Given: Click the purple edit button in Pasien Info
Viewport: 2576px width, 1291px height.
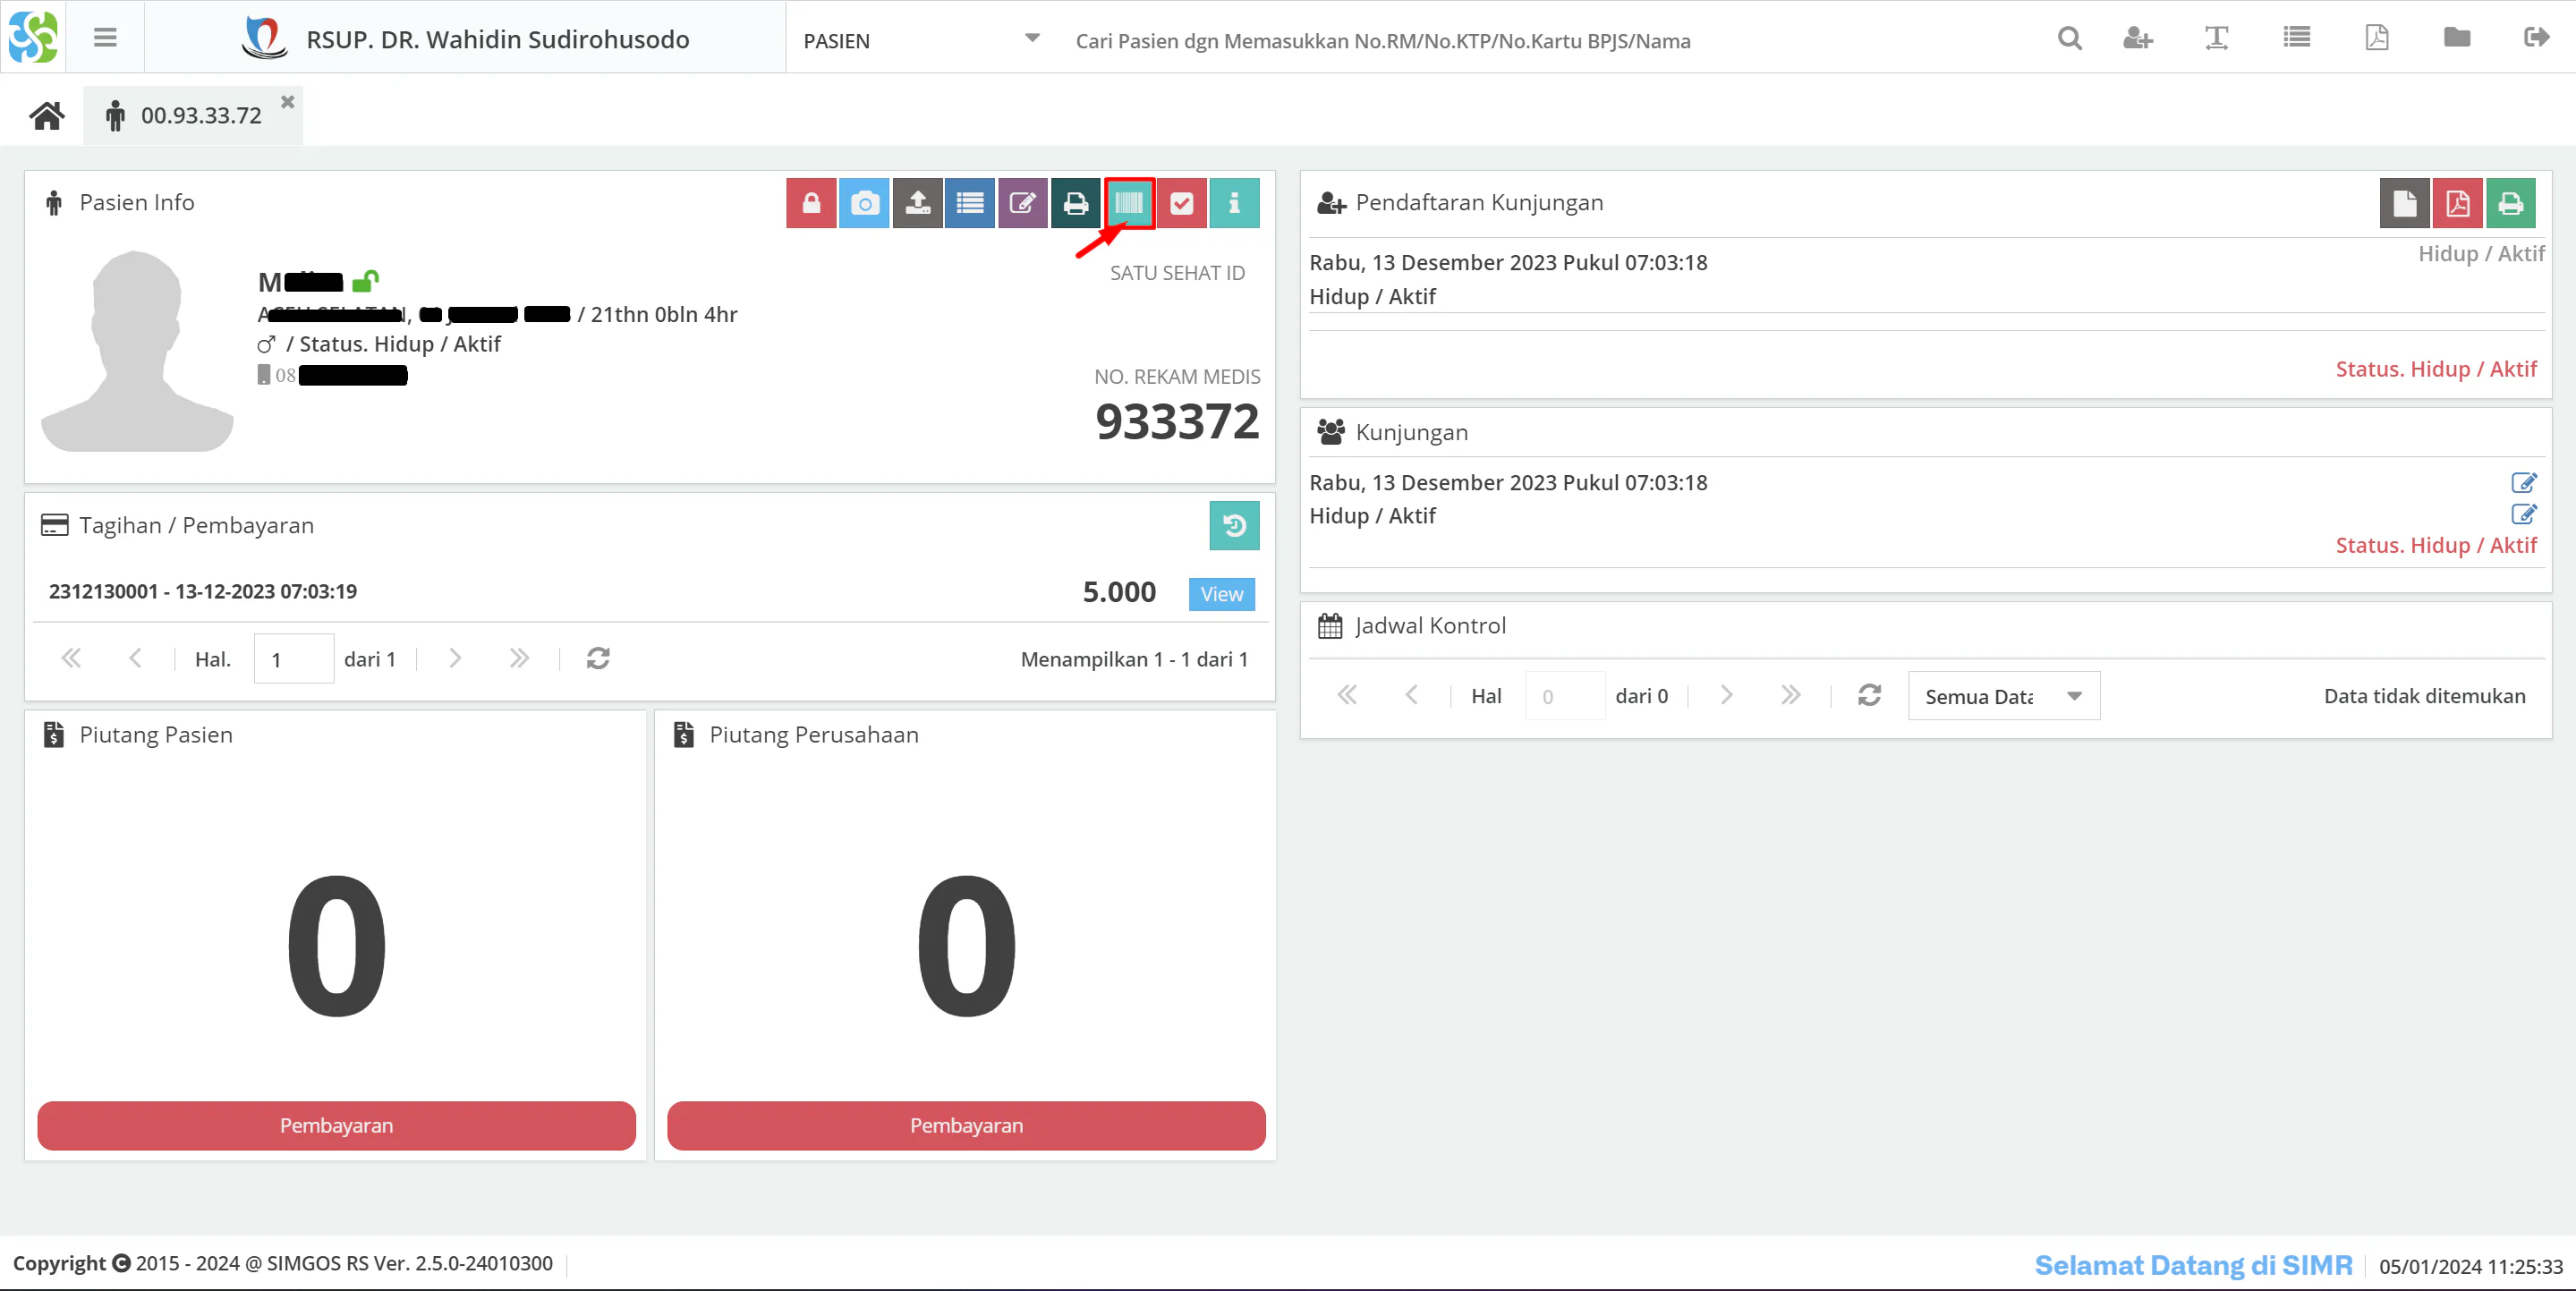Looking at the screenshot, I should click(1022, 203).
